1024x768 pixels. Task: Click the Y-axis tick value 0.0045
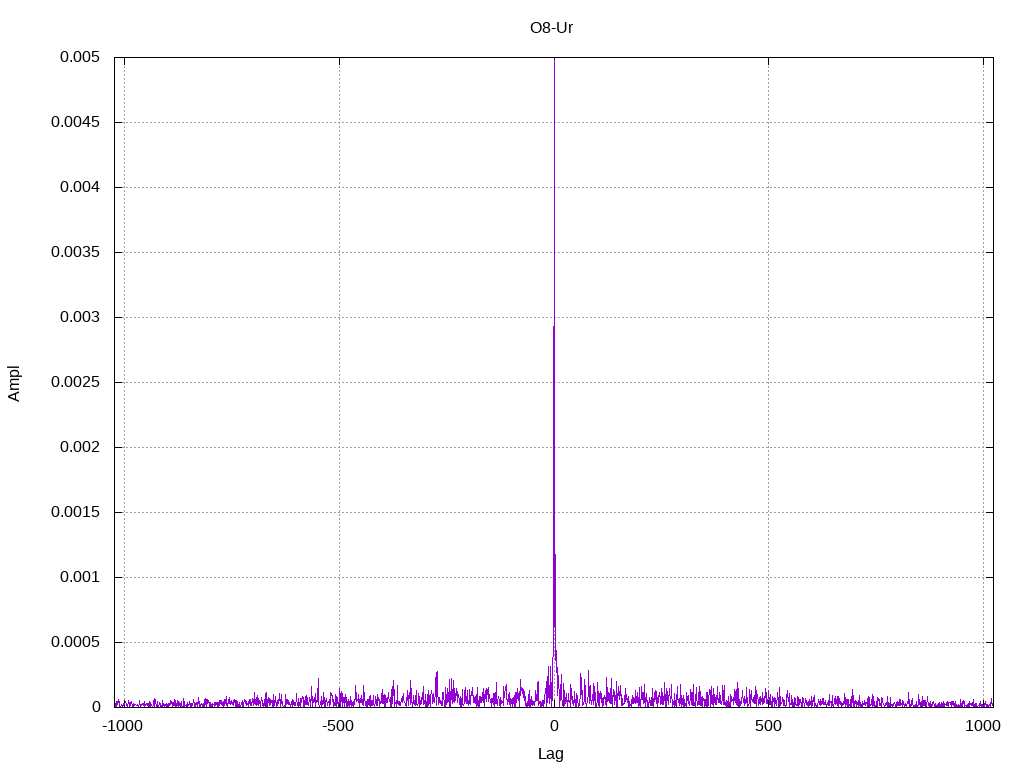coord(76,122)
